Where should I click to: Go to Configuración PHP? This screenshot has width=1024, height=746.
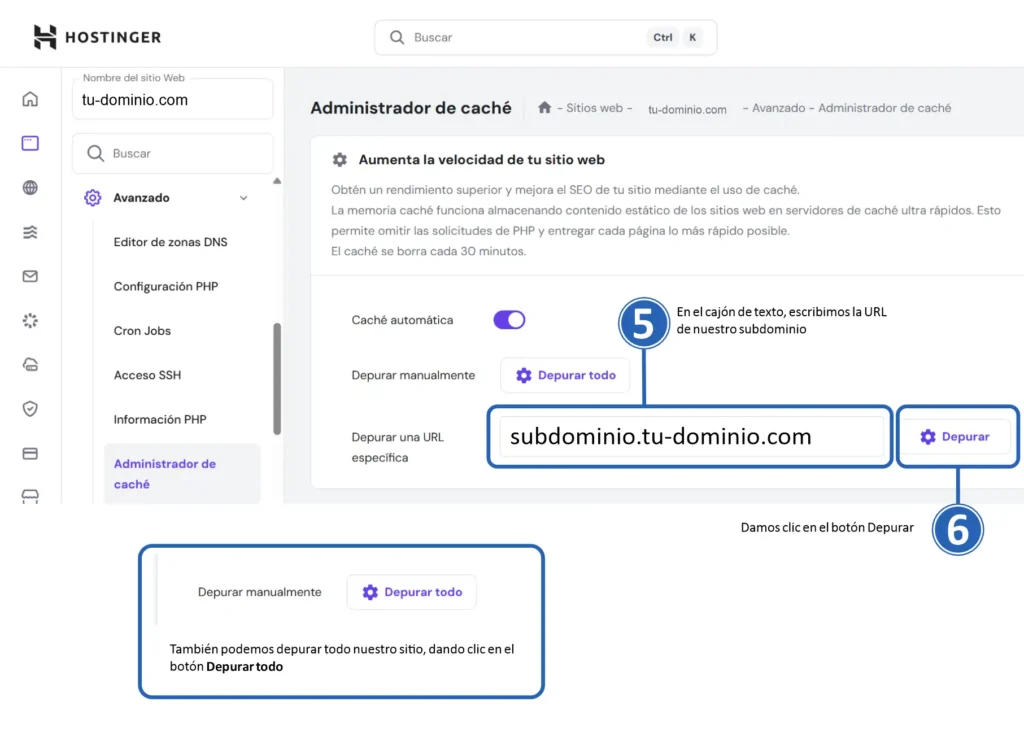pyautogui.click(x=165, y=287)
